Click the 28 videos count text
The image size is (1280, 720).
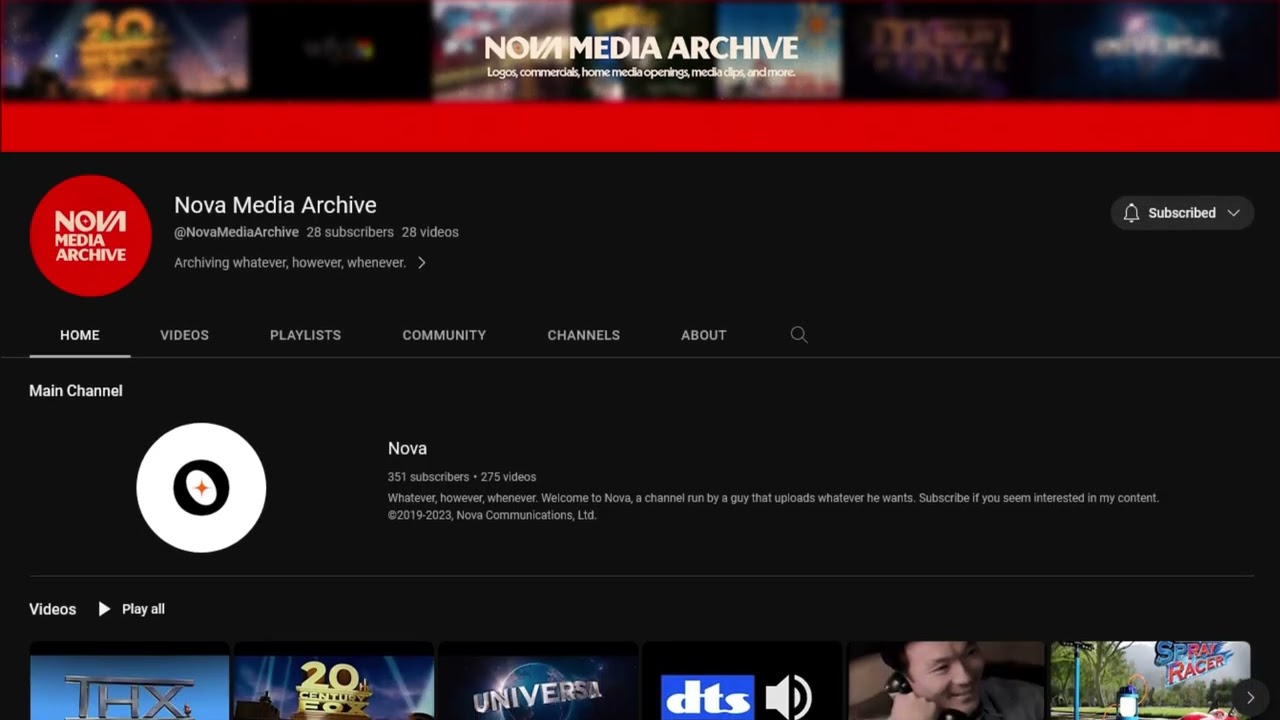(430, 232)
